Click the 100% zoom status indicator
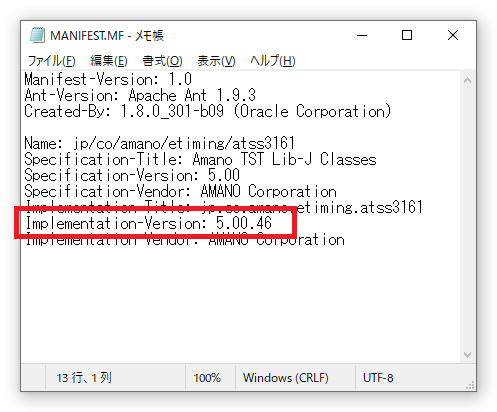This screenshot has width=497, height=412. pyautogui.click(x=207, y=378)
